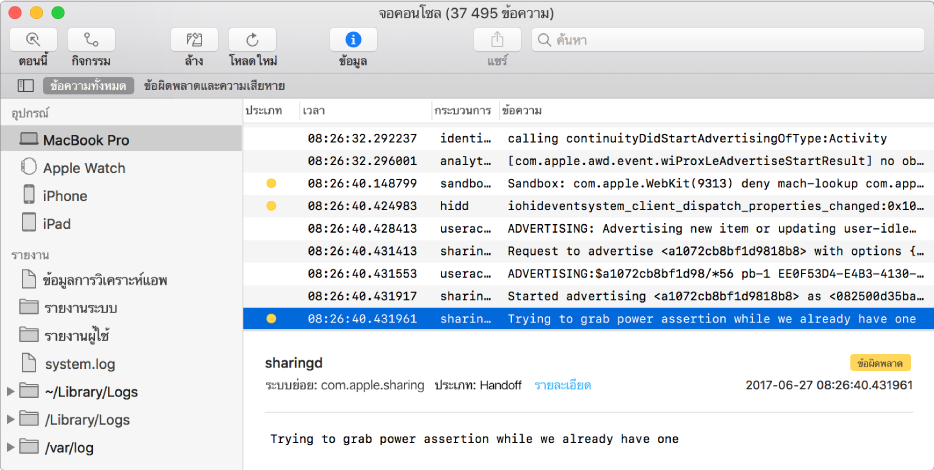This screenshot has height=470, width=934.
Task: Select the 08:26:32.292237 identi… log row
Action: coord(589,138)
